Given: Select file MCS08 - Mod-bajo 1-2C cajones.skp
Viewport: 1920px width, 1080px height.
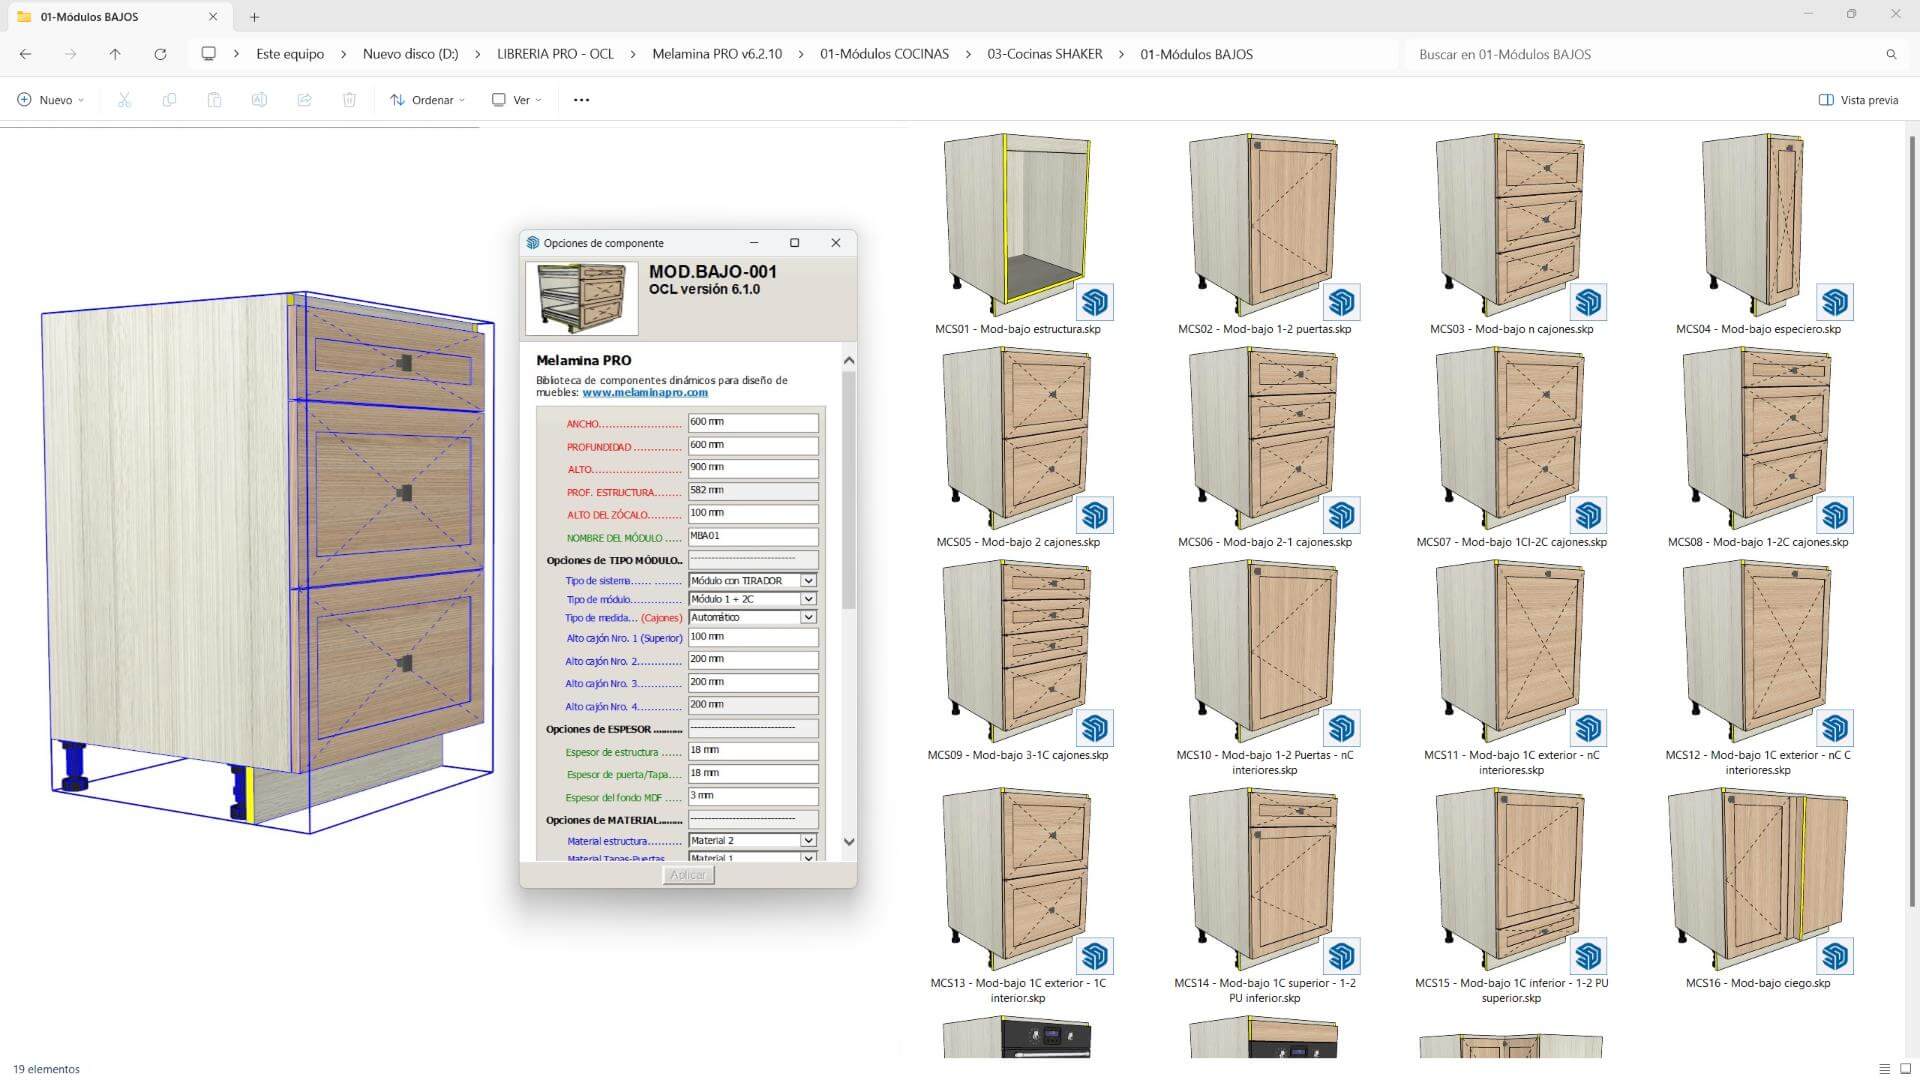Looking at the screenshot, I should click(x=1758, y=447).
